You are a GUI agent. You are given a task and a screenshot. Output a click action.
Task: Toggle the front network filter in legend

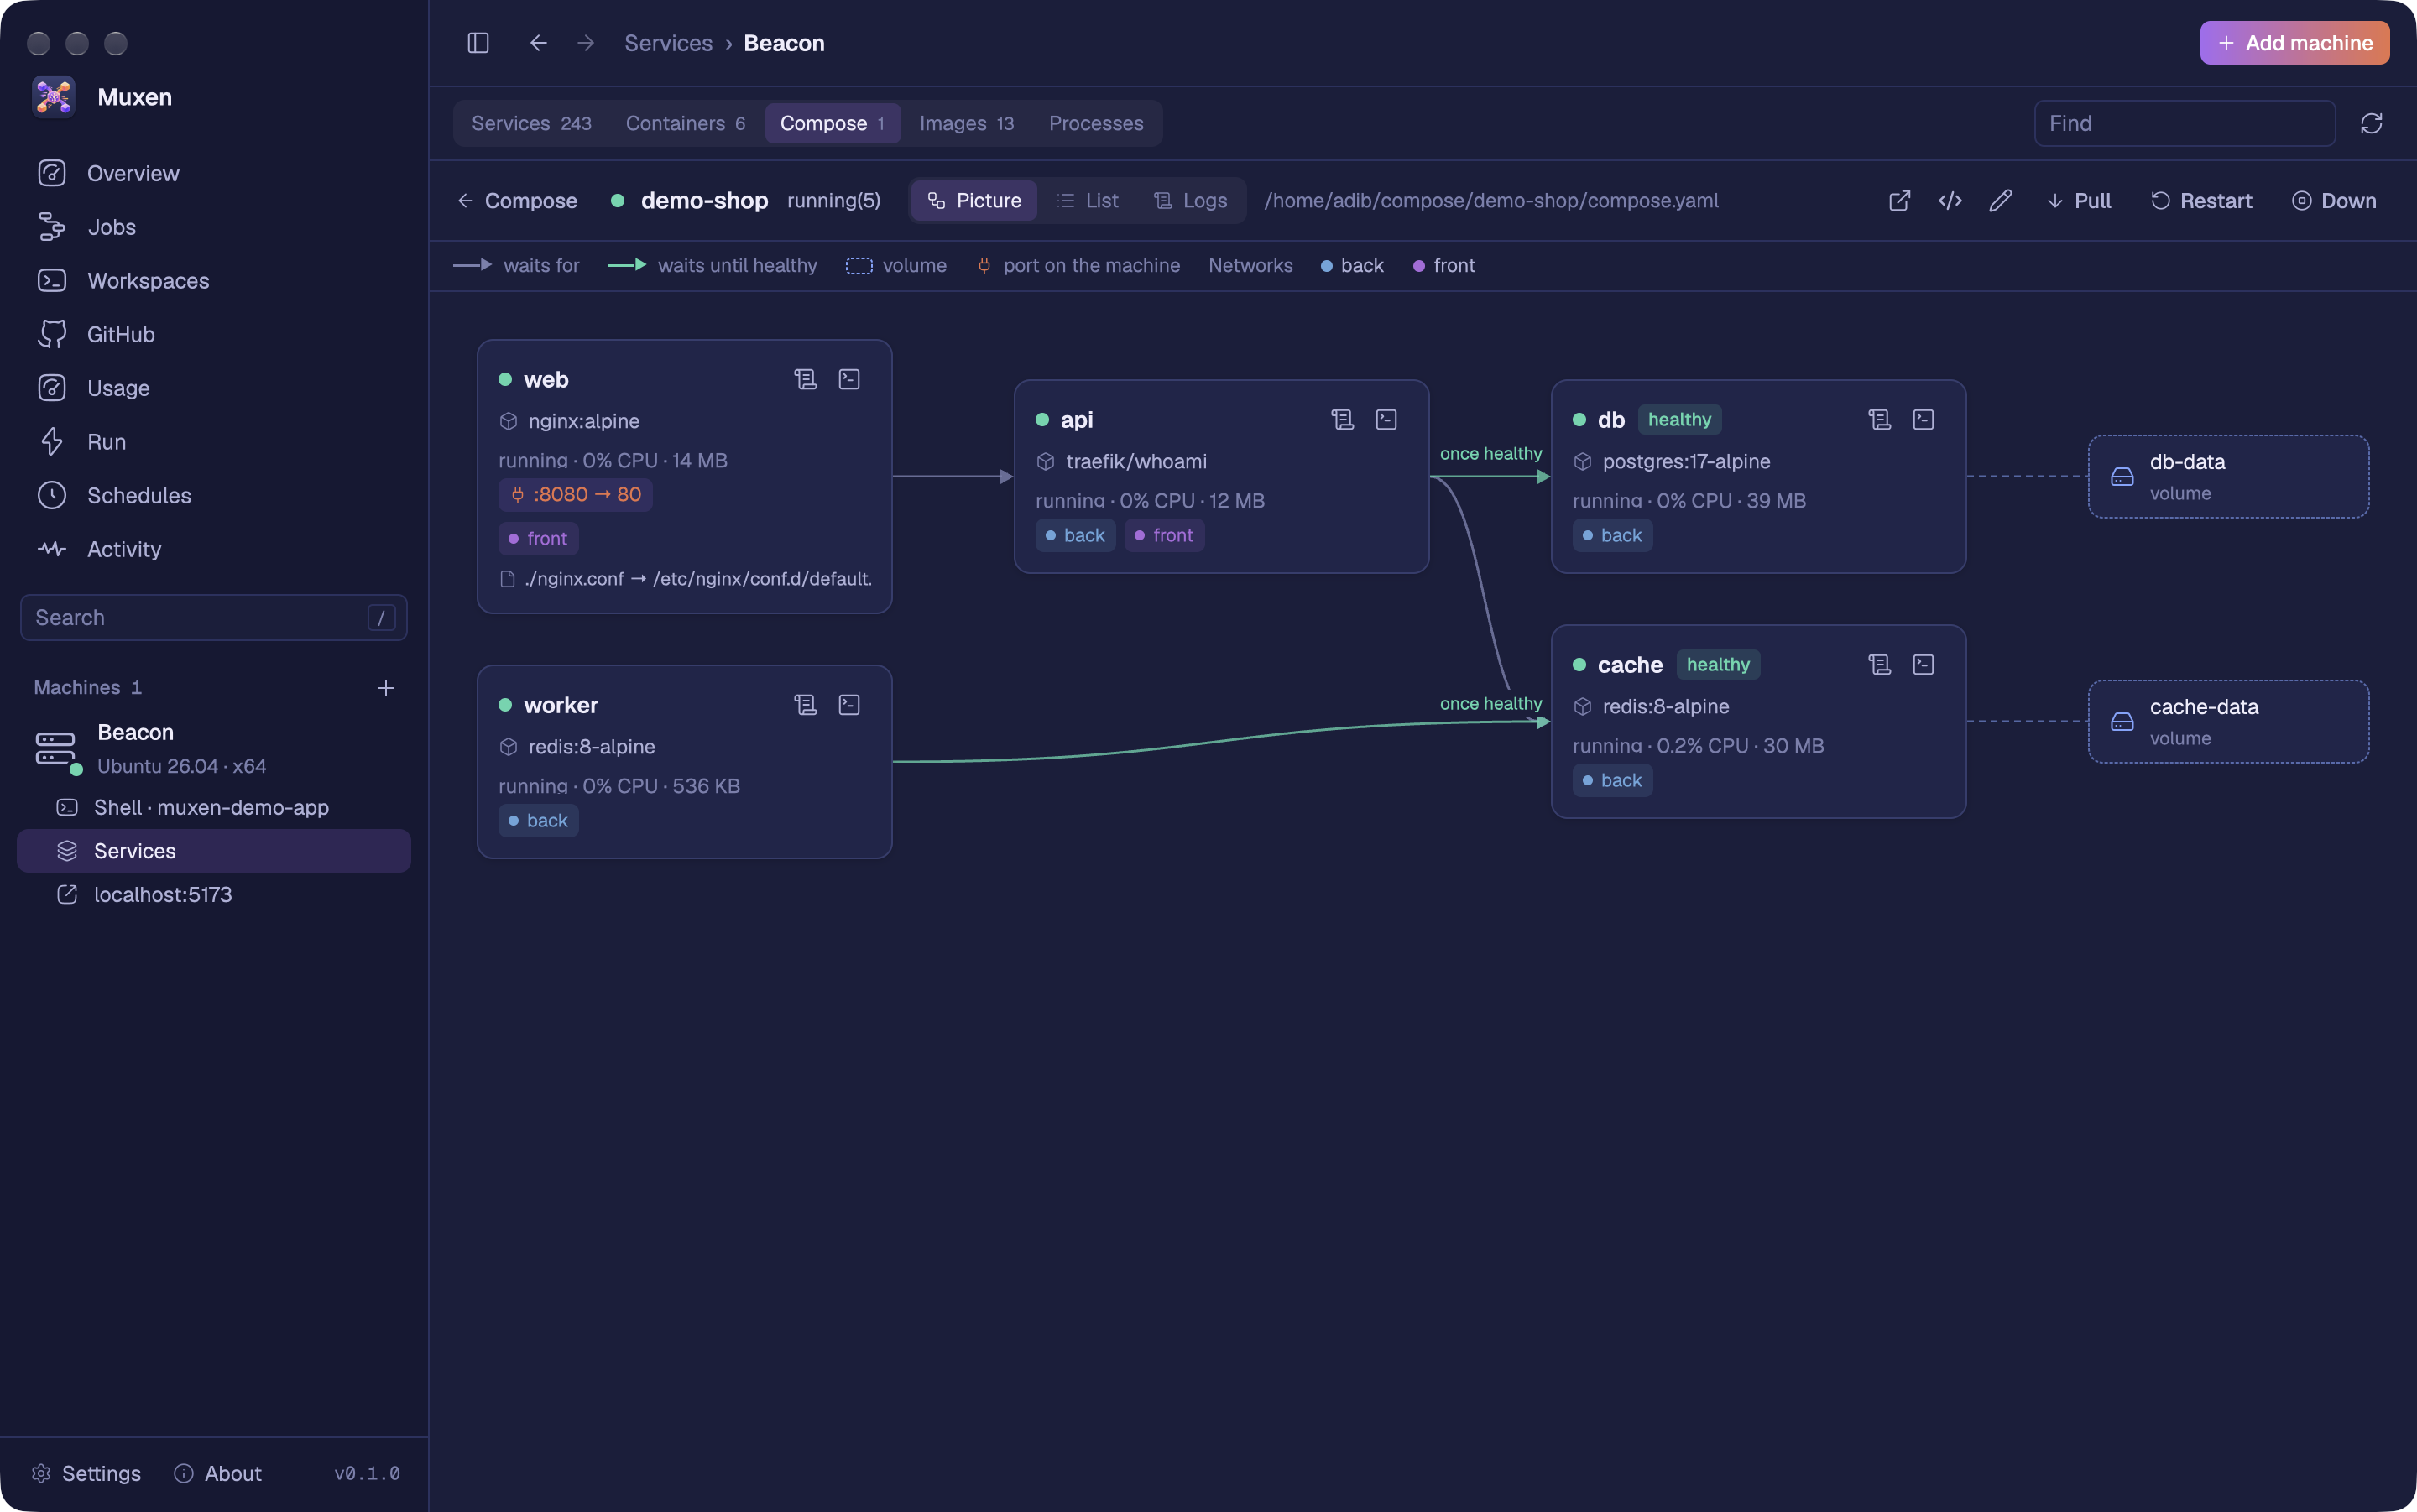coord(1444,266)
